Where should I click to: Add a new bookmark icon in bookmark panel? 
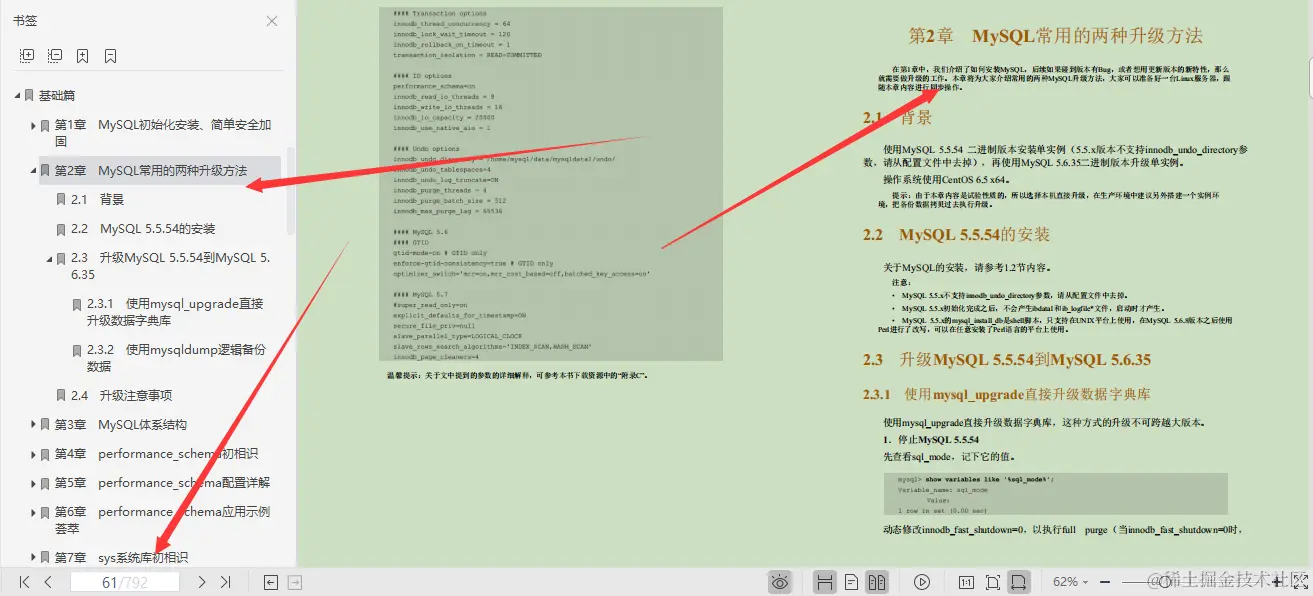82,55
